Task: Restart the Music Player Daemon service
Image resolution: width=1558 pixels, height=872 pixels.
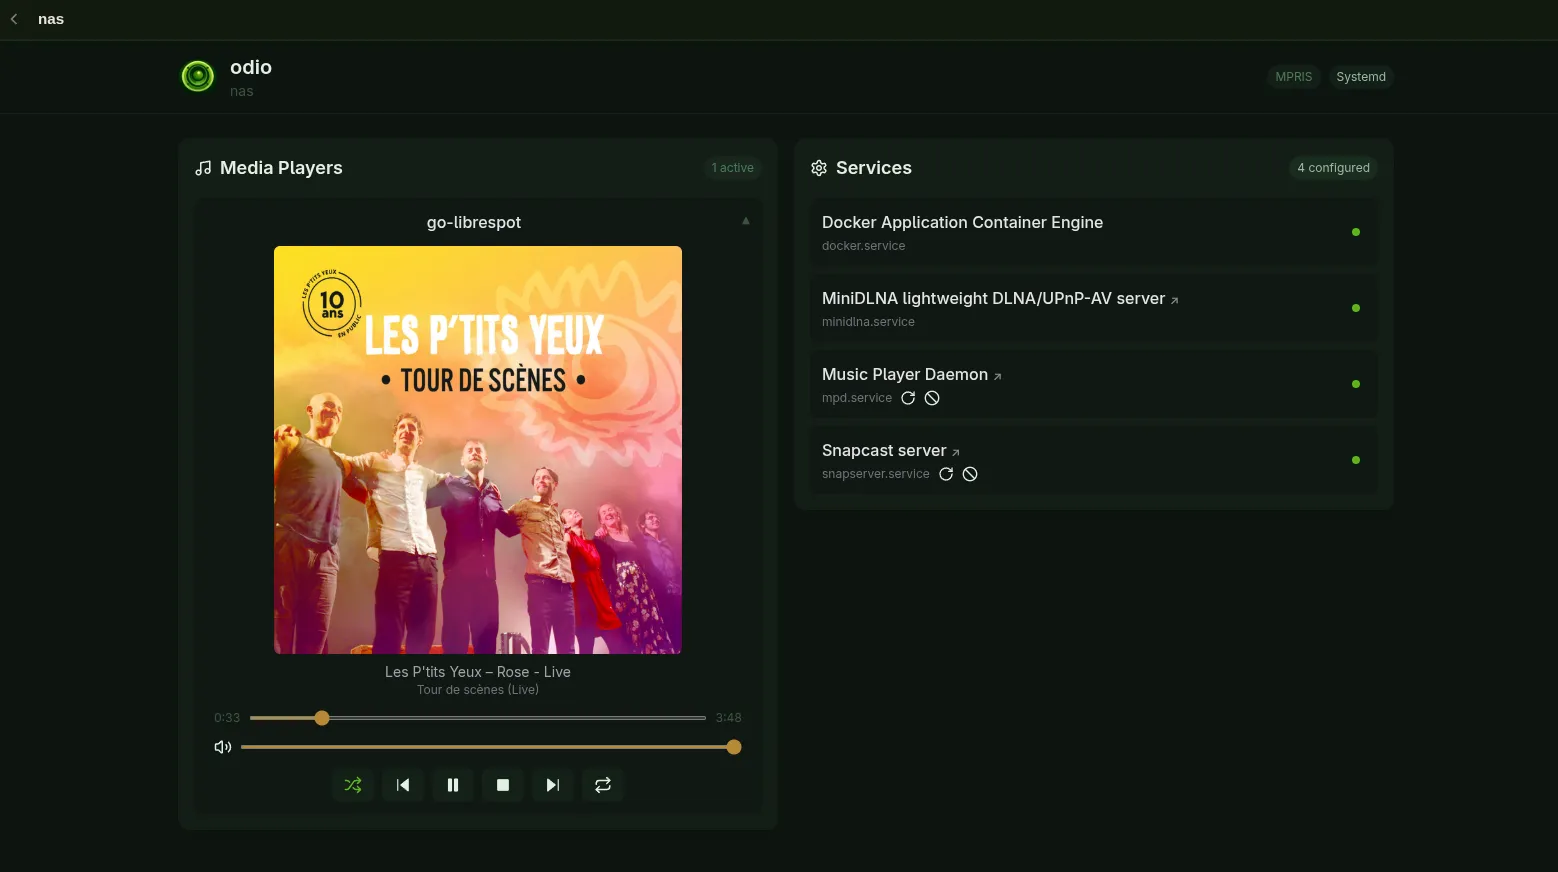Action: tap(908, 398)
